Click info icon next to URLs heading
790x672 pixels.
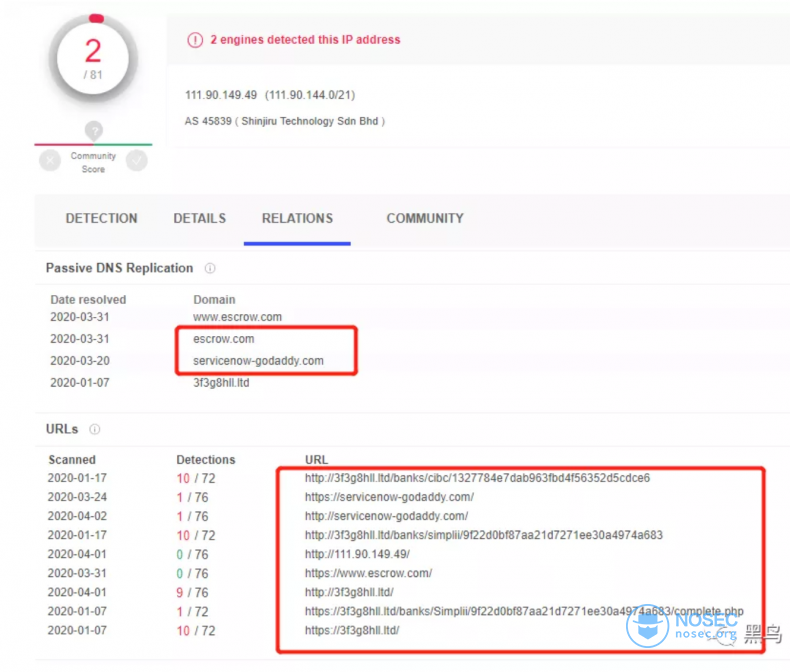point(95,429)
